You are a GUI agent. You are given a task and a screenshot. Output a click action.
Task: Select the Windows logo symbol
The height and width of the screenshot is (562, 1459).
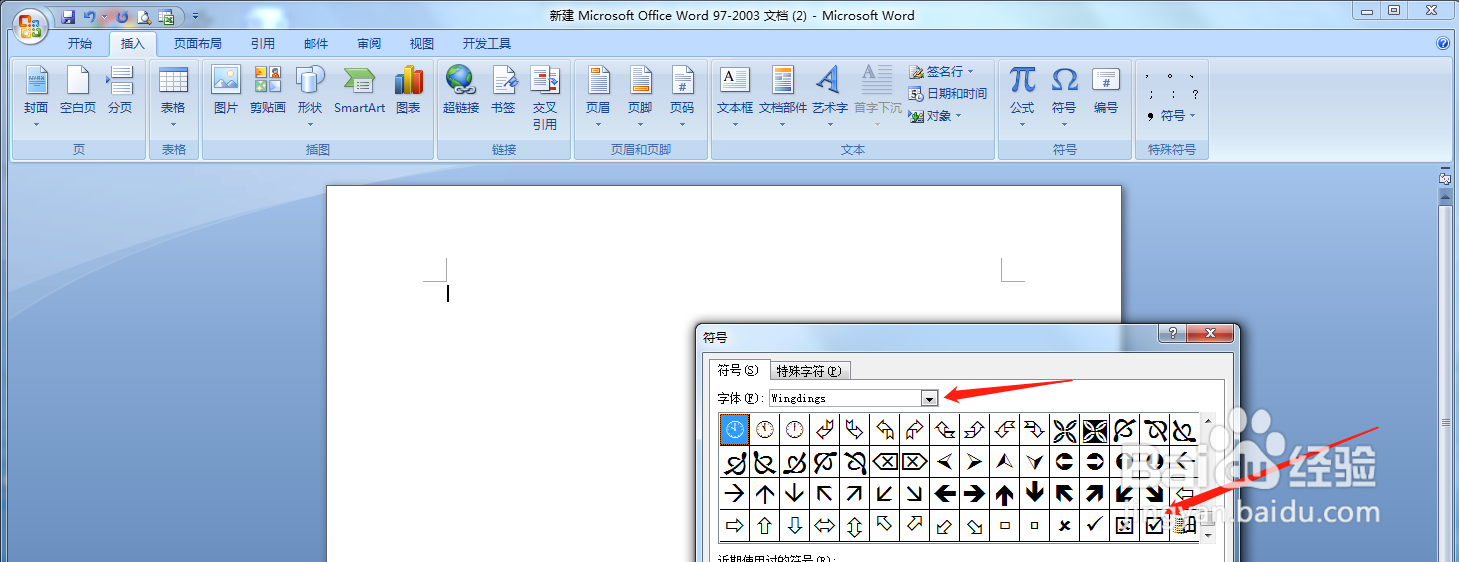1185,525
